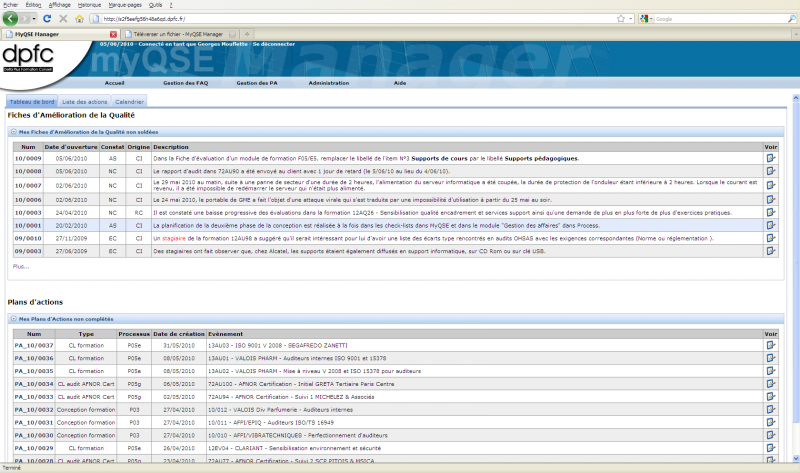Collapse Mes Fiches d'Amélioration non soldées panel

point(14,132)
